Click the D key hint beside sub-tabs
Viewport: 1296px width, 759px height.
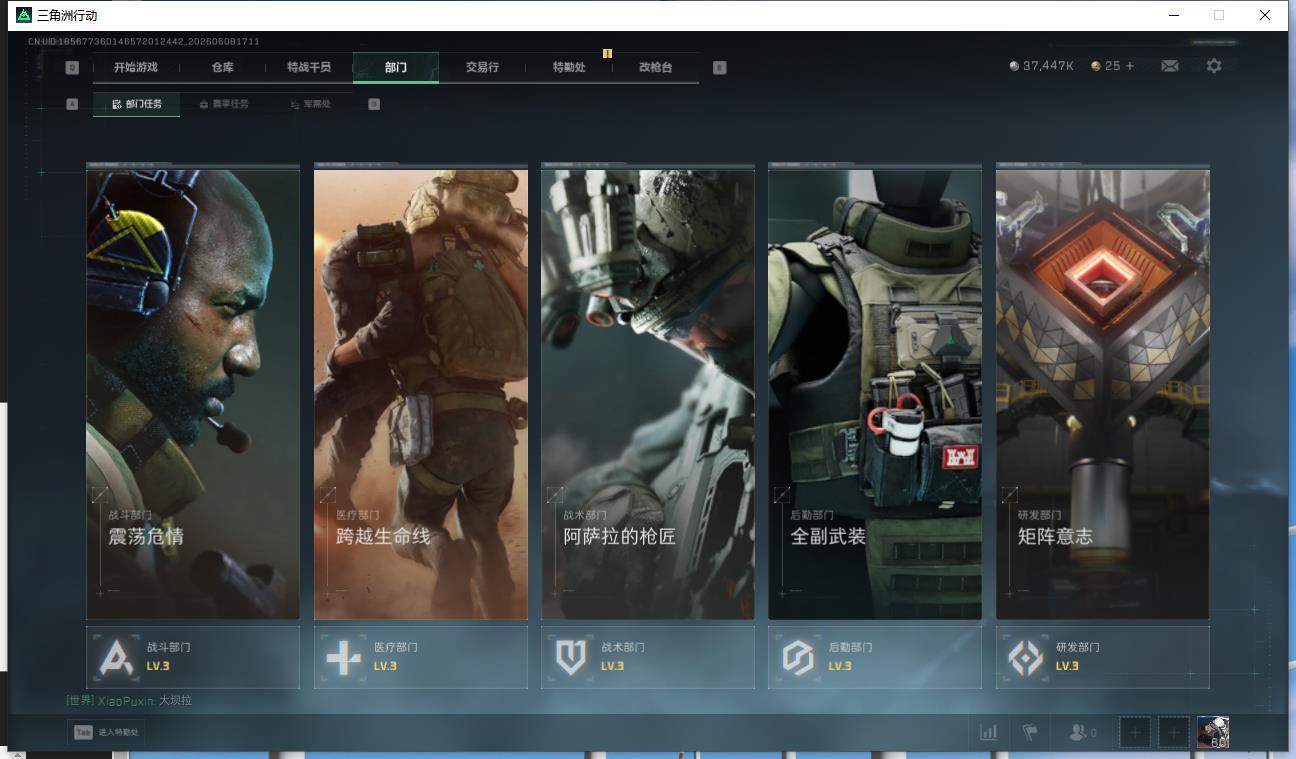(374, 104)
